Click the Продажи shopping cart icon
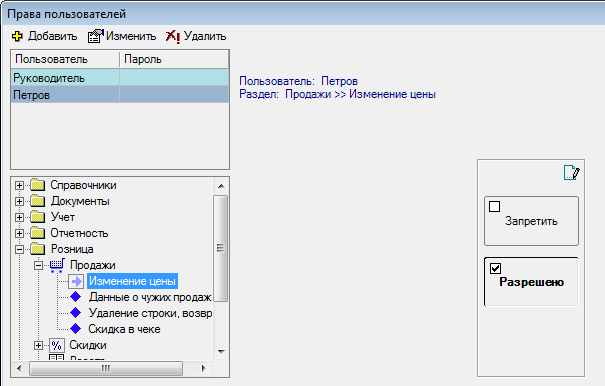Viewport: 605px width, 386px height. coord(57,266)
